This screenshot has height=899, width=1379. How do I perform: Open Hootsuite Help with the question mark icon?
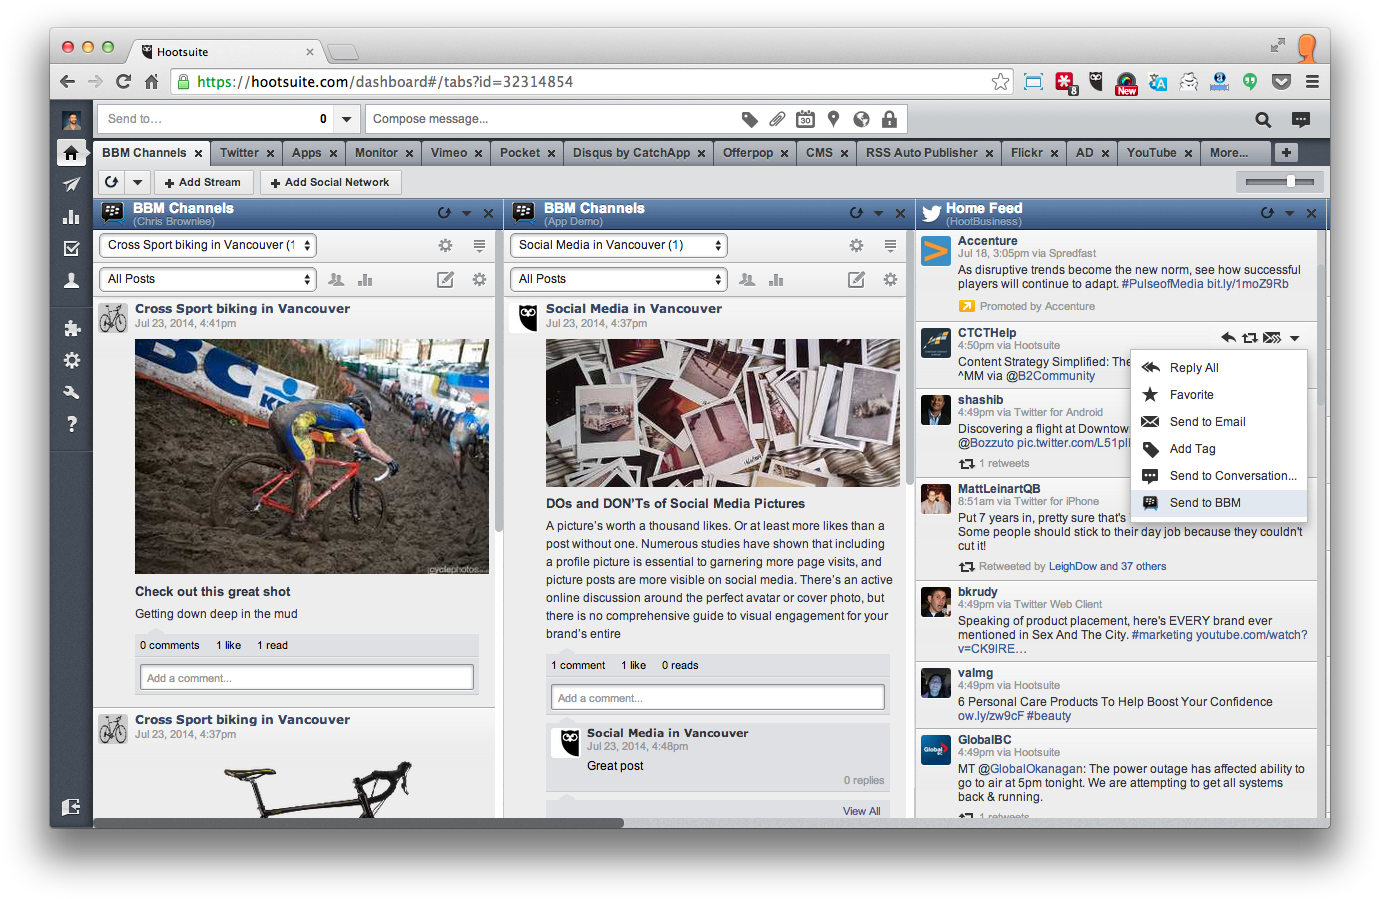[x=71, y=421]
